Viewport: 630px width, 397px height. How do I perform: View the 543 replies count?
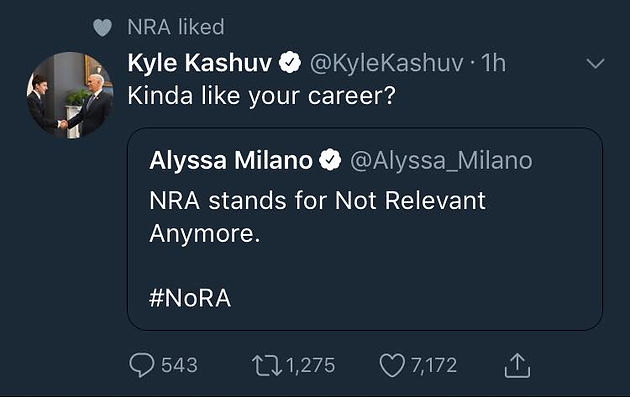[x=179, y=365]
